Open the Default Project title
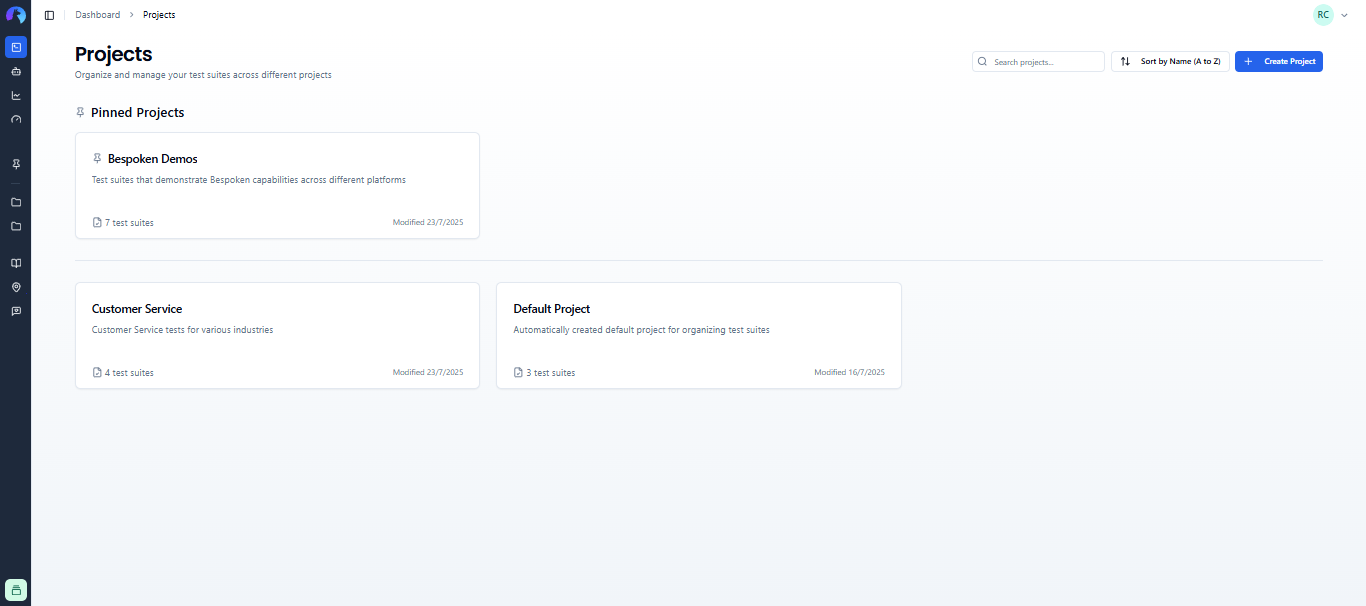The width and height of the screenshot is (1366, 606). [x=552, y=309]
